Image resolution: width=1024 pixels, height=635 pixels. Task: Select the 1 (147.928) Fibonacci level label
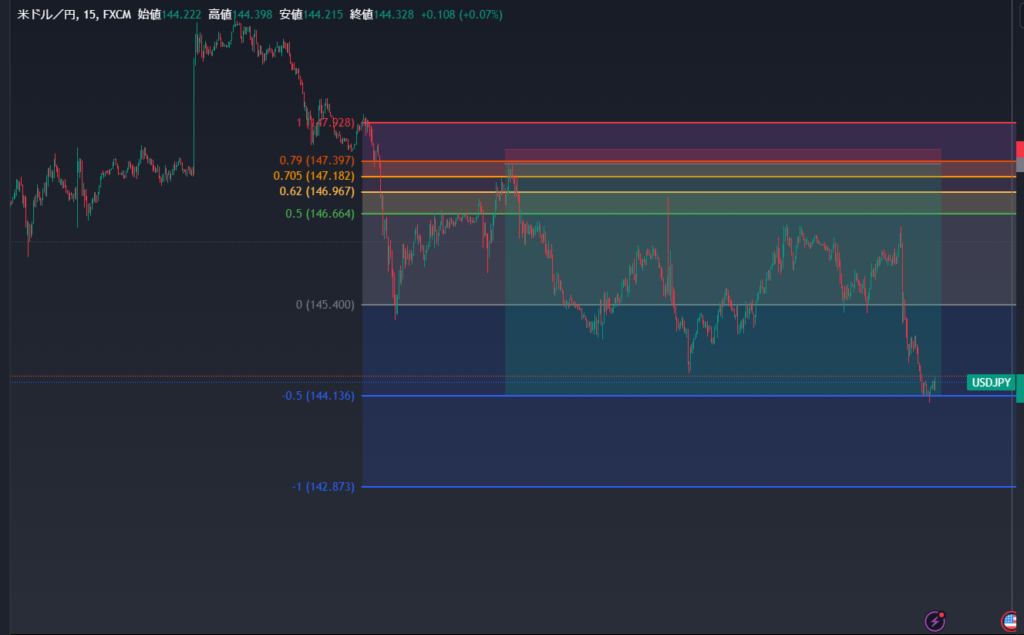[325, 123]
